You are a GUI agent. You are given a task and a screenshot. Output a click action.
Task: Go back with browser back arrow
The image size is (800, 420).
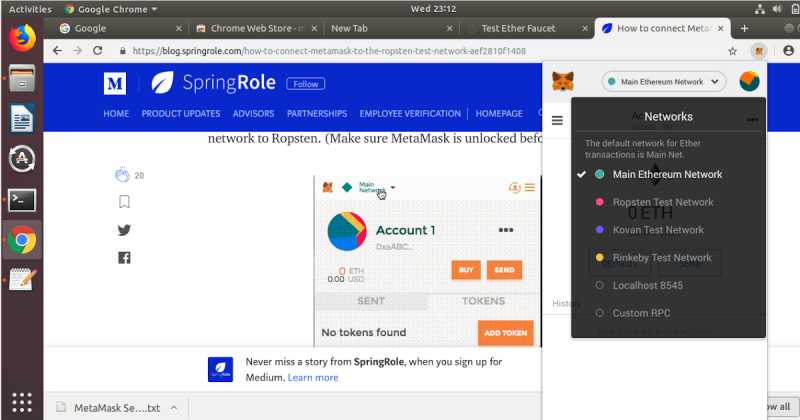click(x=57, y=51)
